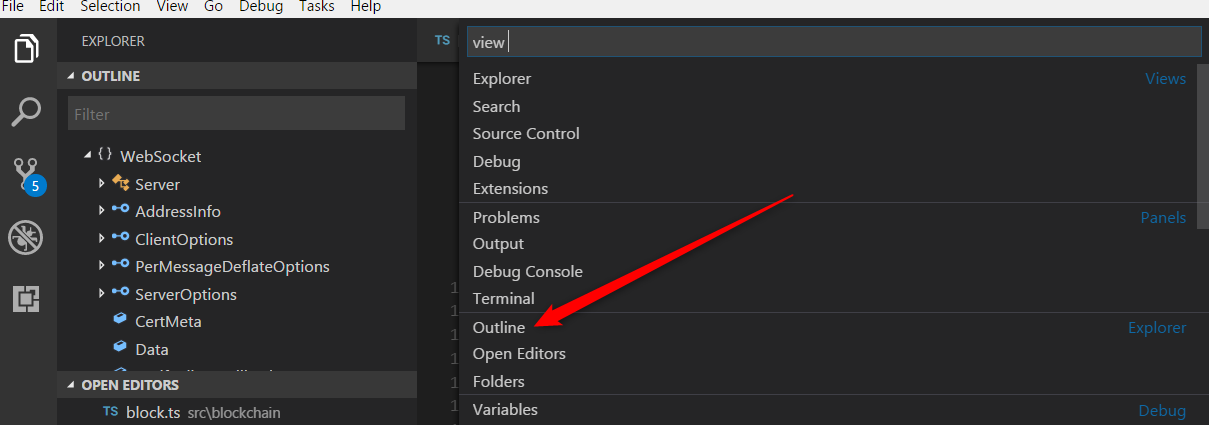Image resolution: width=1209 pixels, height=425 pixels.
Task: Select Outline in quick open list
Action: 499,327
